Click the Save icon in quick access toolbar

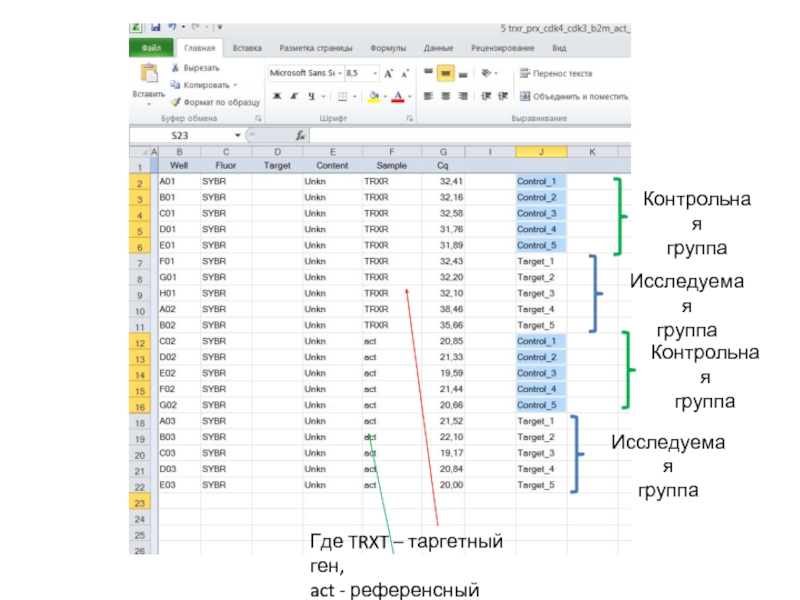155,27
